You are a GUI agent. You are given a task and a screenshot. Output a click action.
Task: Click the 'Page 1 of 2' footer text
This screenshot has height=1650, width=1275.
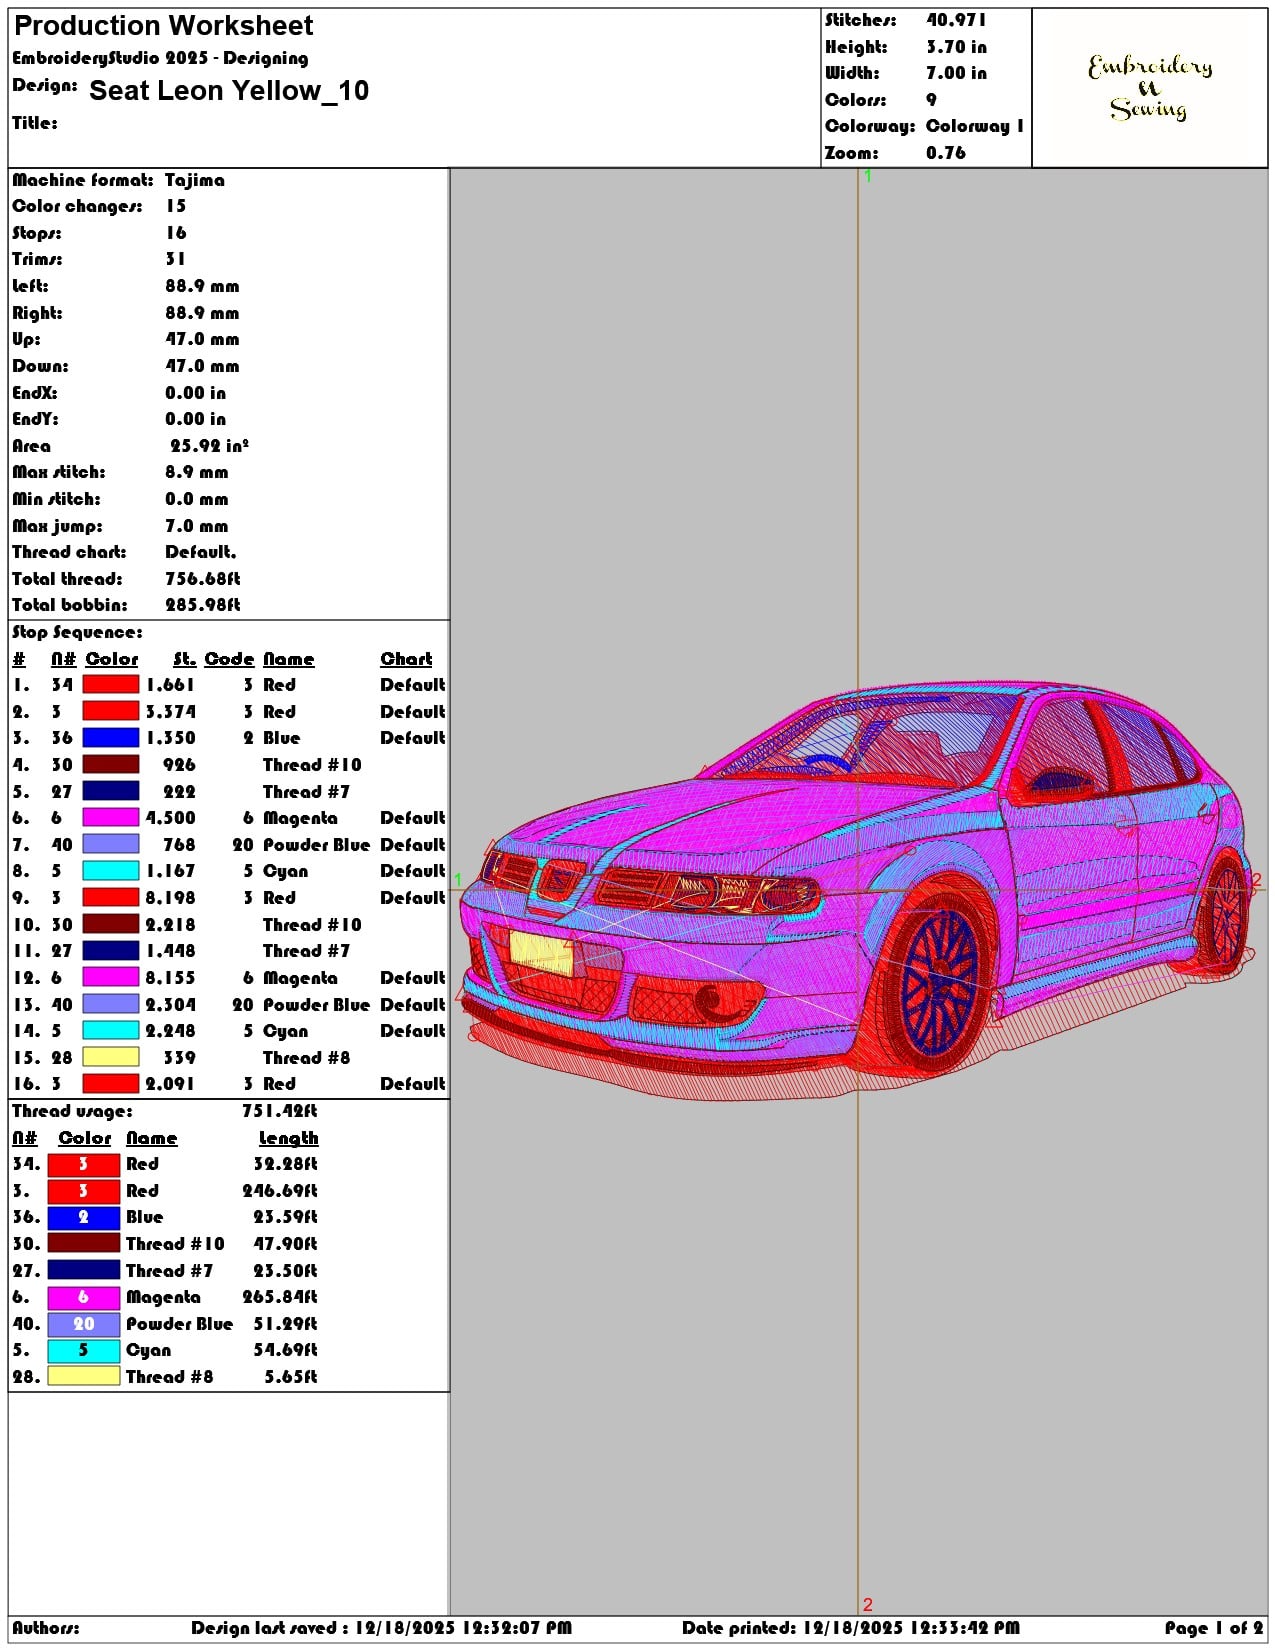(1214, 1628)
